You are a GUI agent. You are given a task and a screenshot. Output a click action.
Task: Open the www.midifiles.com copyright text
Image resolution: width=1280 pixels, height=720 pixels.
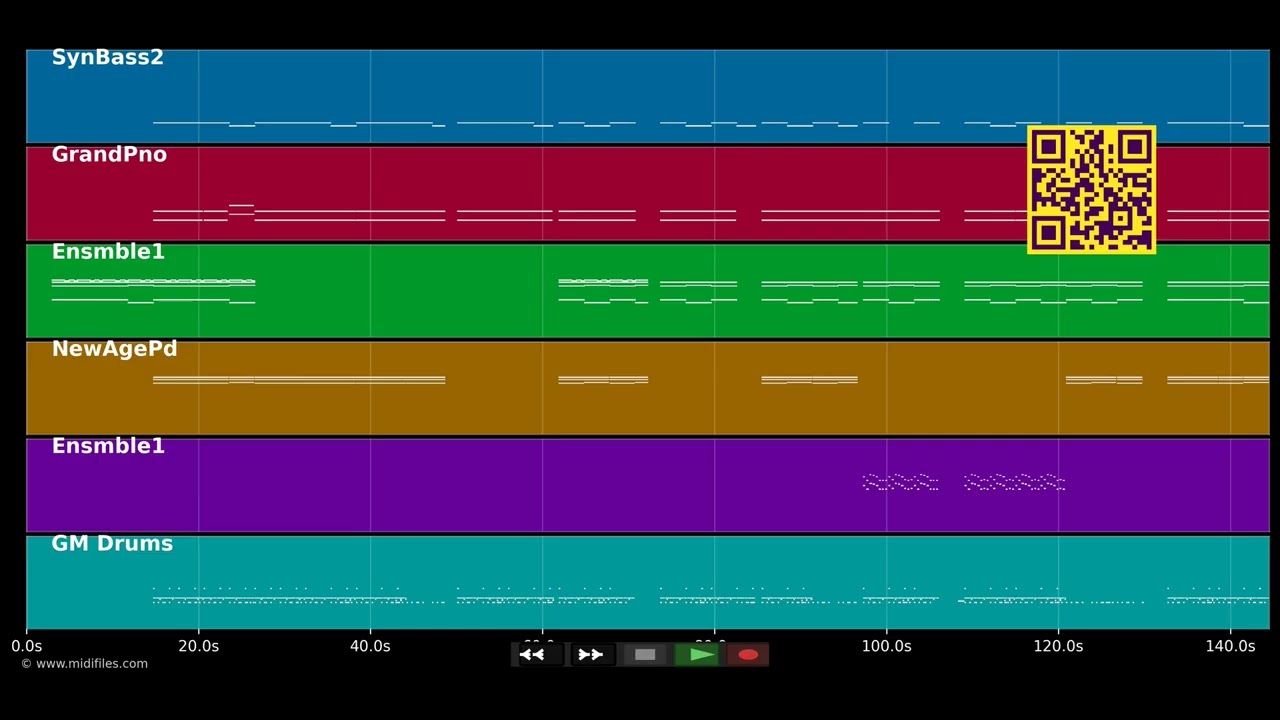coord(84,664)
